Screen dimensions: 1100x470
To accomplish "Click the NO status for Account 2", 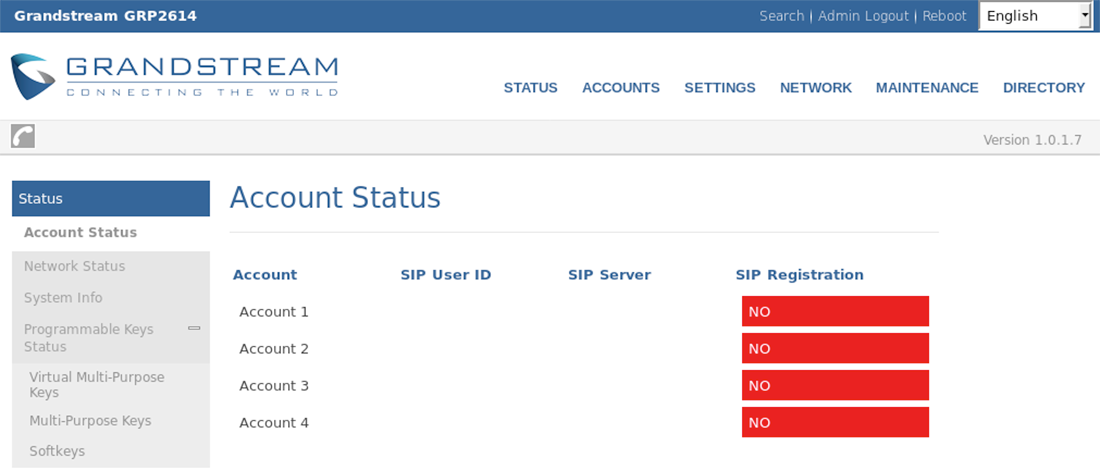I will tap(836, 349).
